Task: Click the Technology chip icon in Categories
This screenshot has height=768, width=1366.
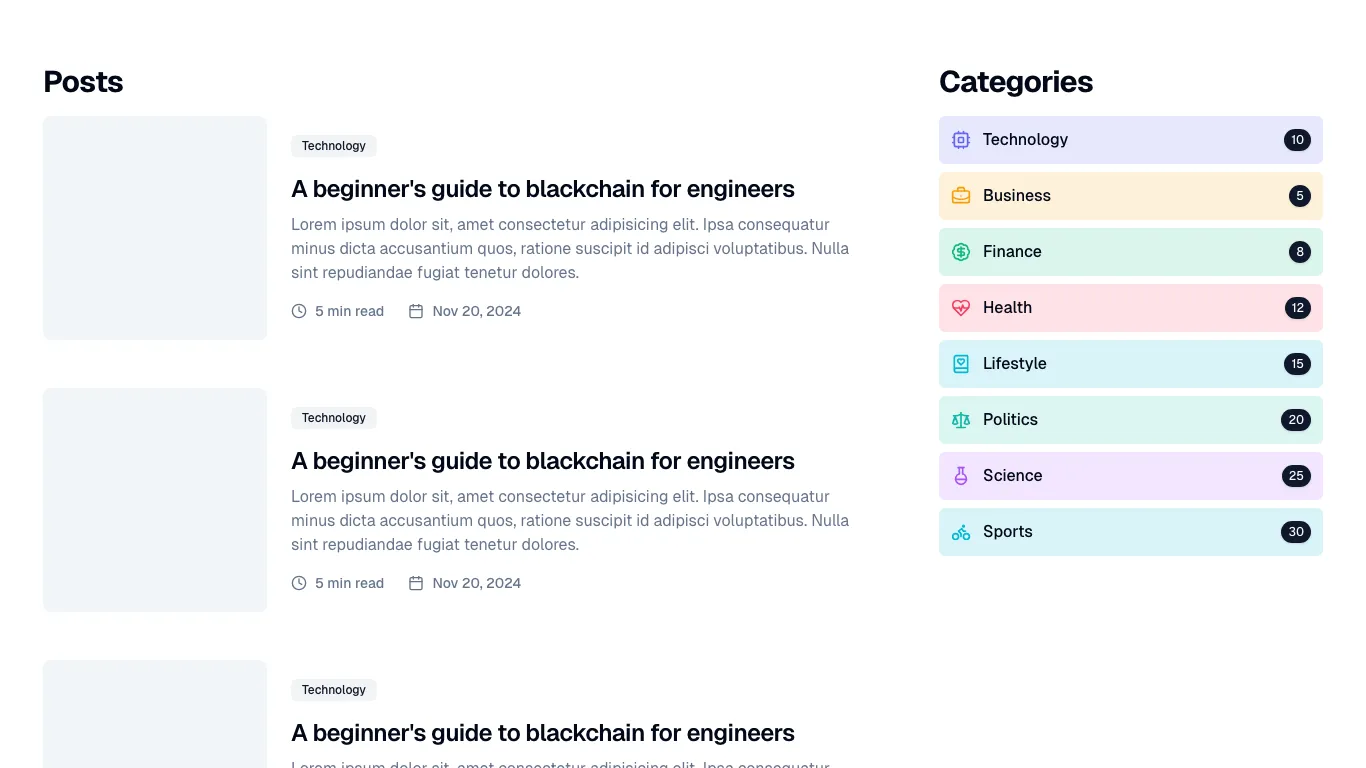Action: coord(961,140)
